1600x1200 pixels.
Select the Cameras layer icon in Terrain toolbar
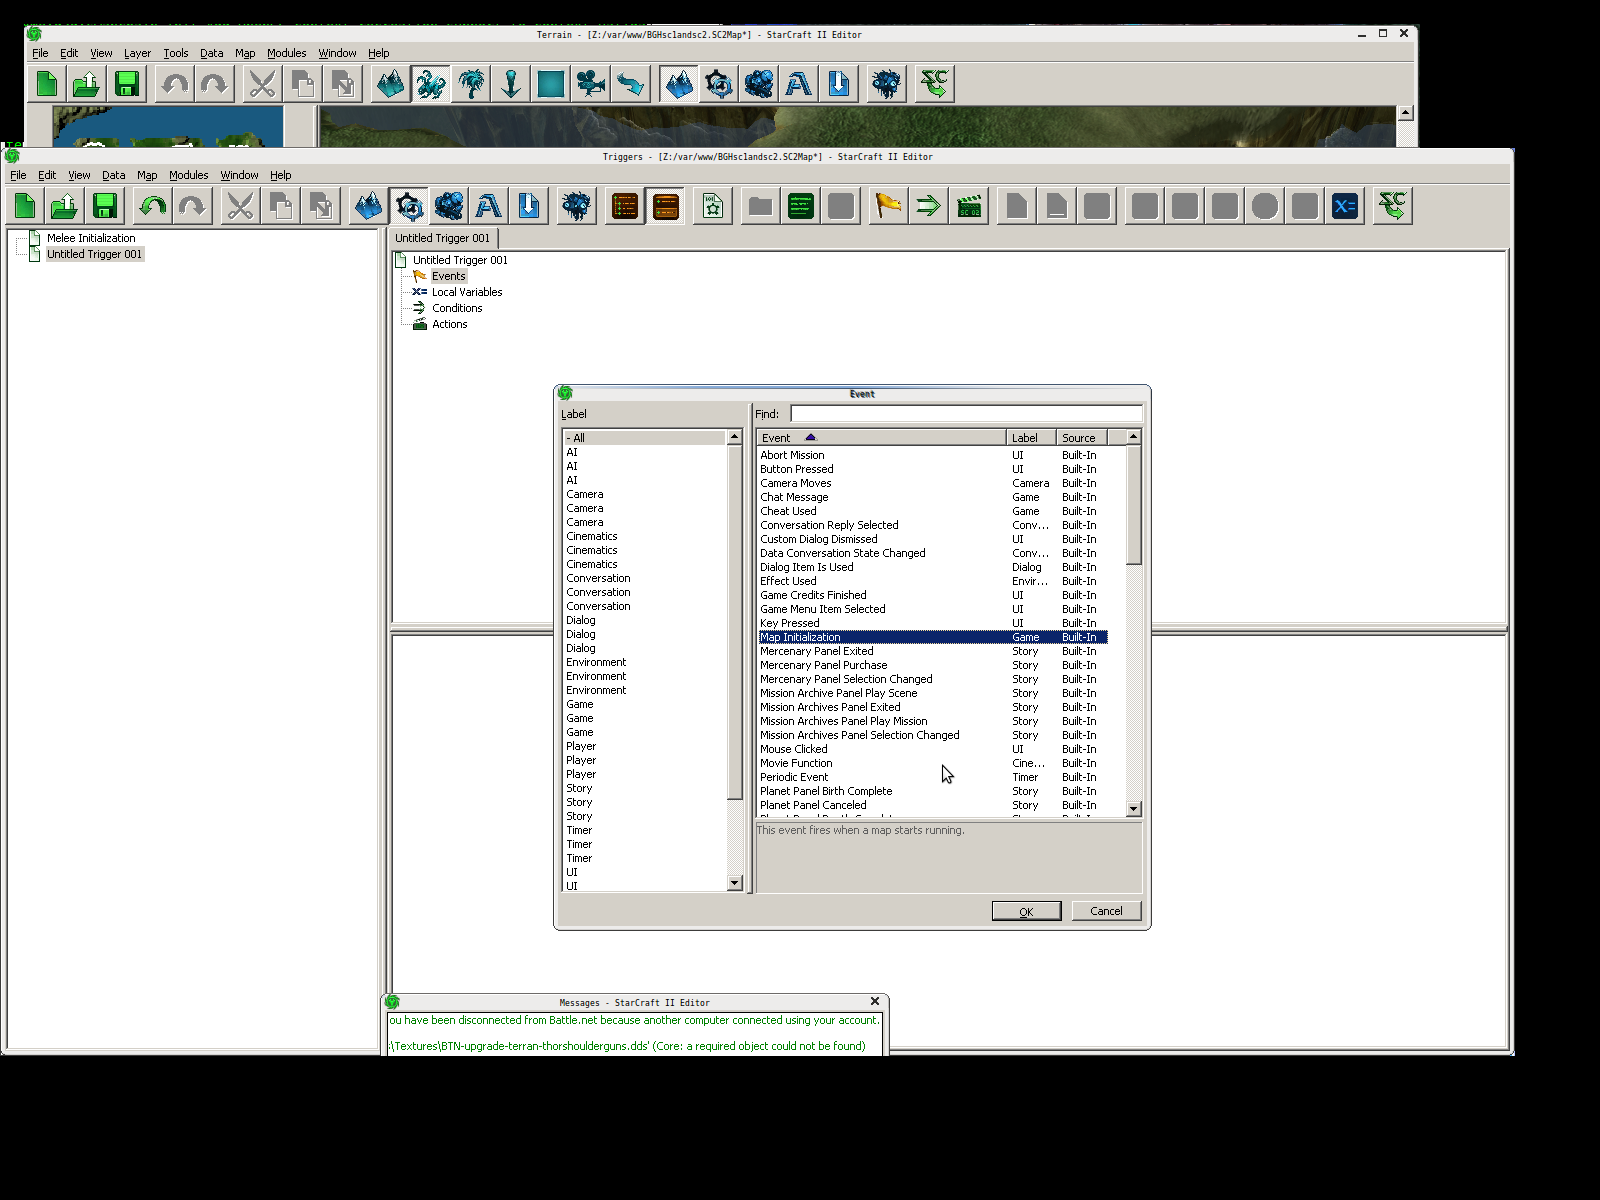[591, 84]
